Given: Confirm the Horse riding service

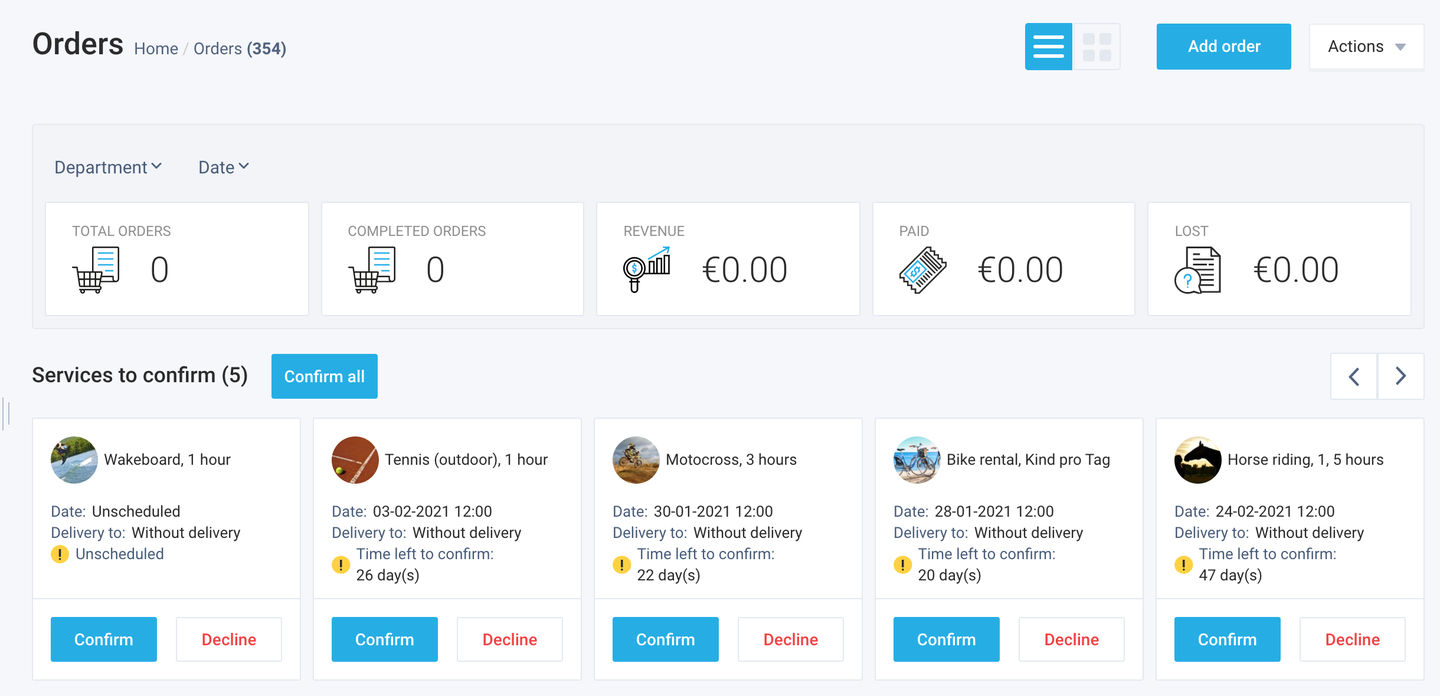Looking at the screenshot, I should coord(1228,639).
